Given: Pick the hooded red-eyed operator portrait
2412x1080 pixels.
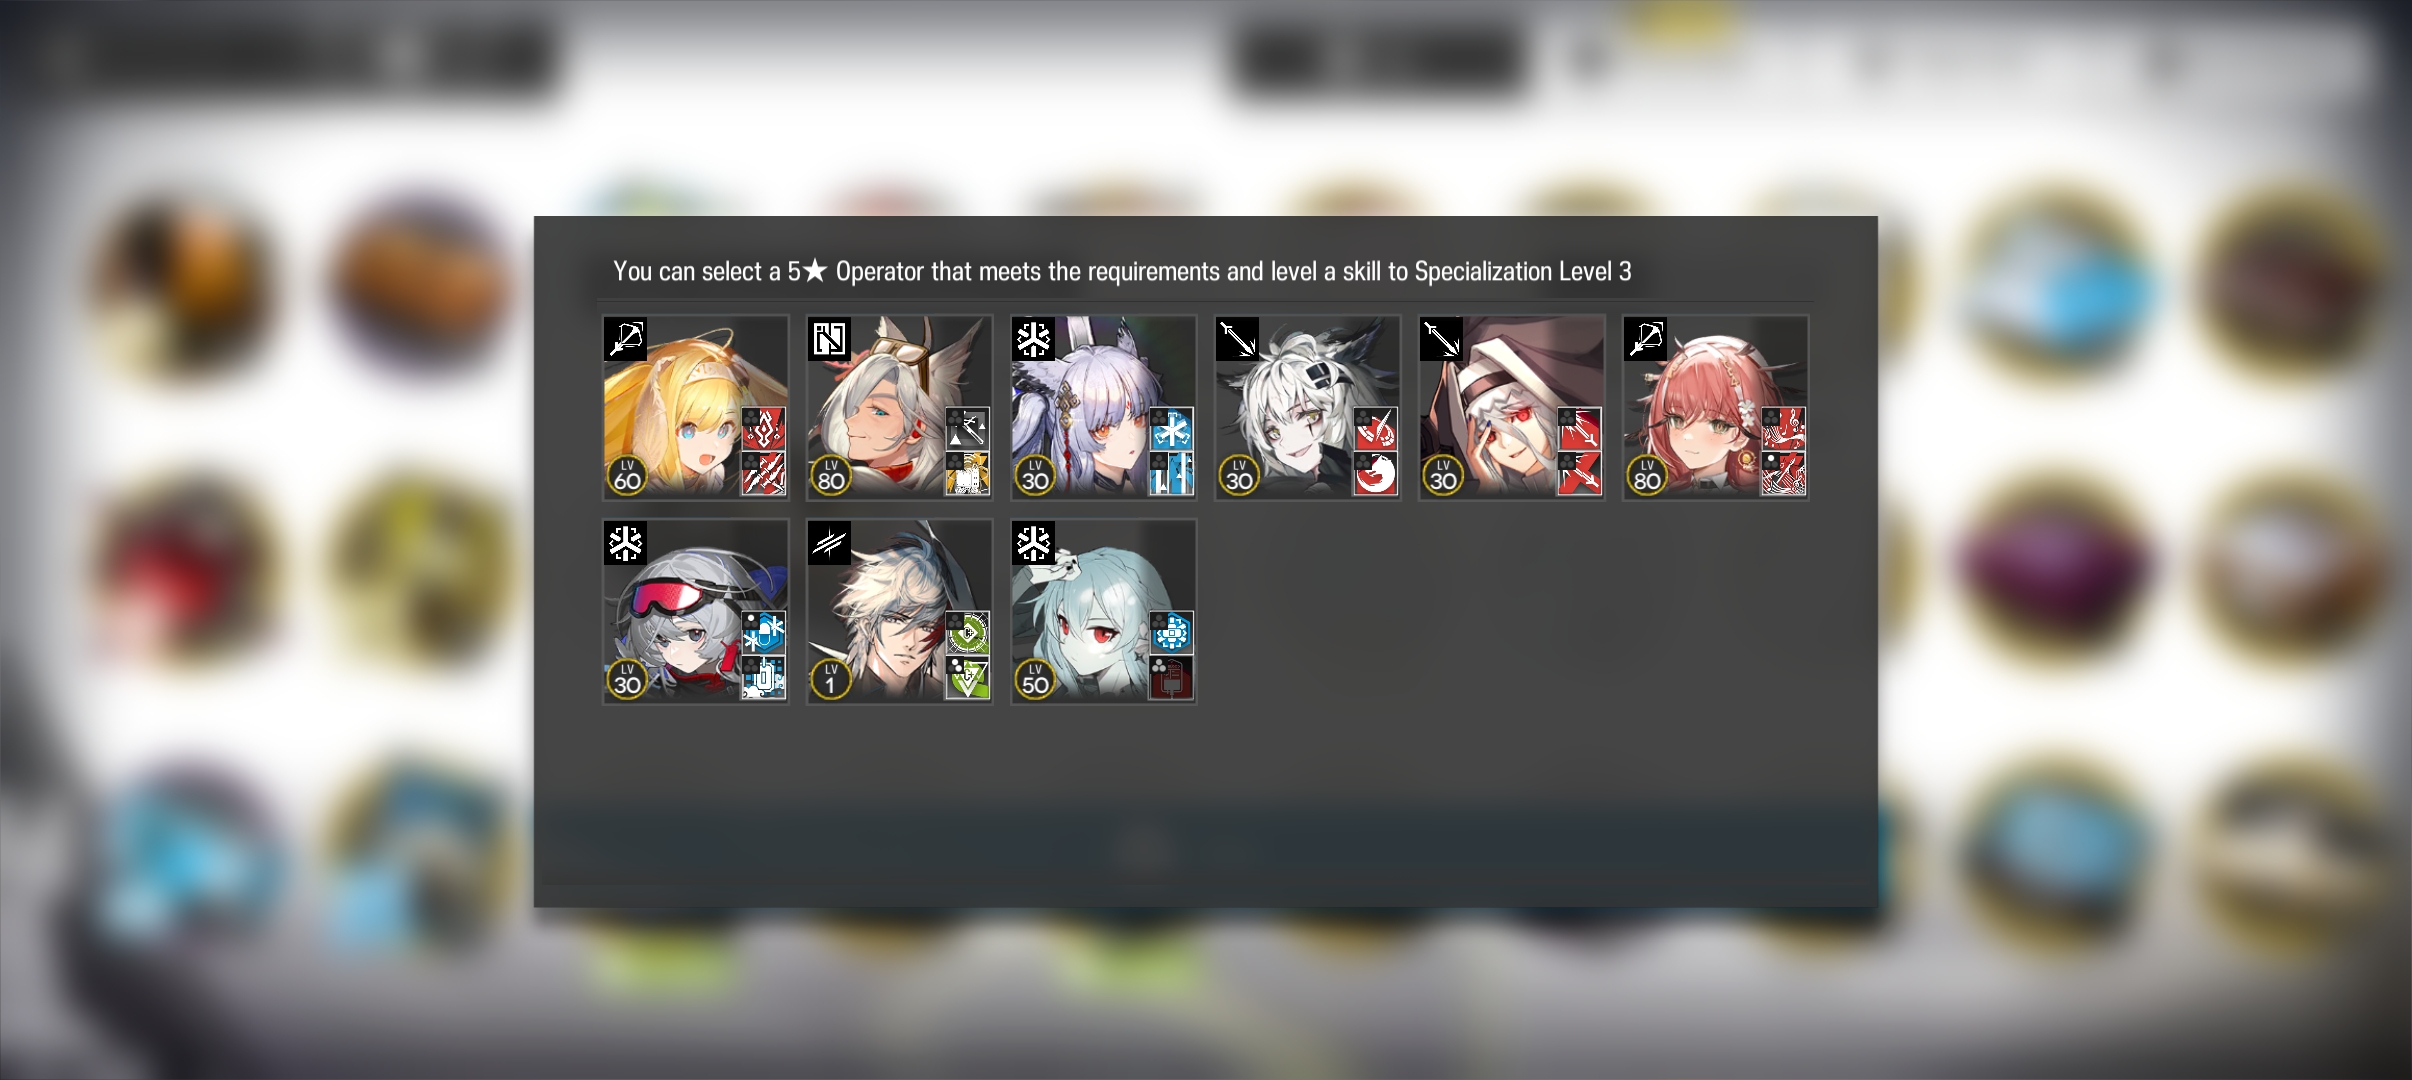Looking at the screenshot, I should pyautogui.click(x=1511, y=407).
